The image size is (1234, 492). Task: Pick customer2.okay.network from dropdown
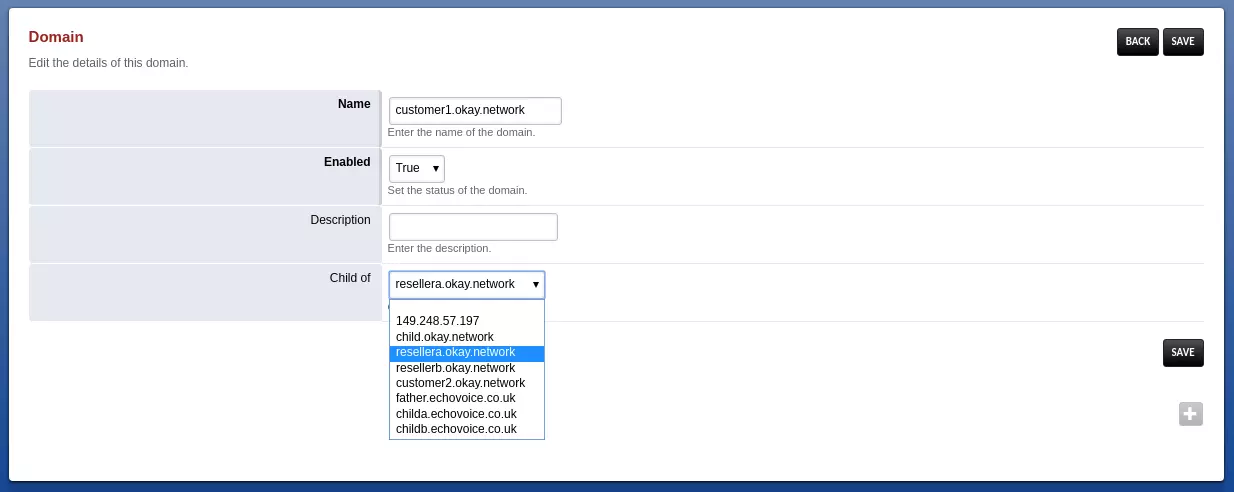coord(467,383)
